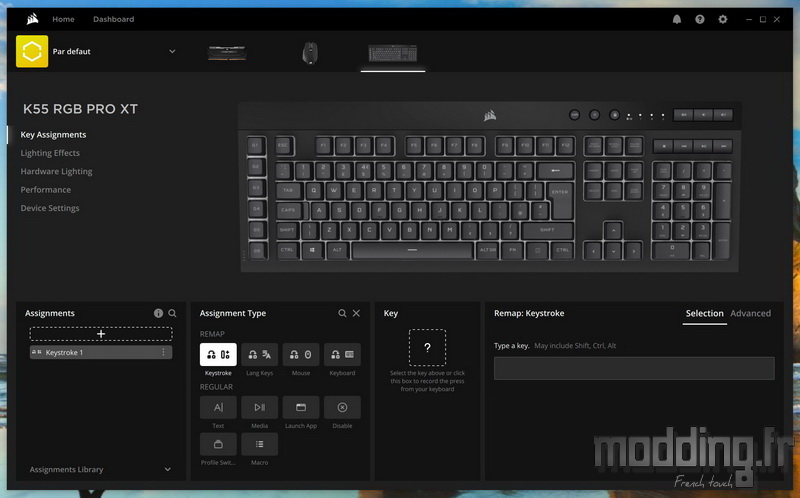Open Lighting Effects section
Screen dimensions: 800x498
coord(50,153)
